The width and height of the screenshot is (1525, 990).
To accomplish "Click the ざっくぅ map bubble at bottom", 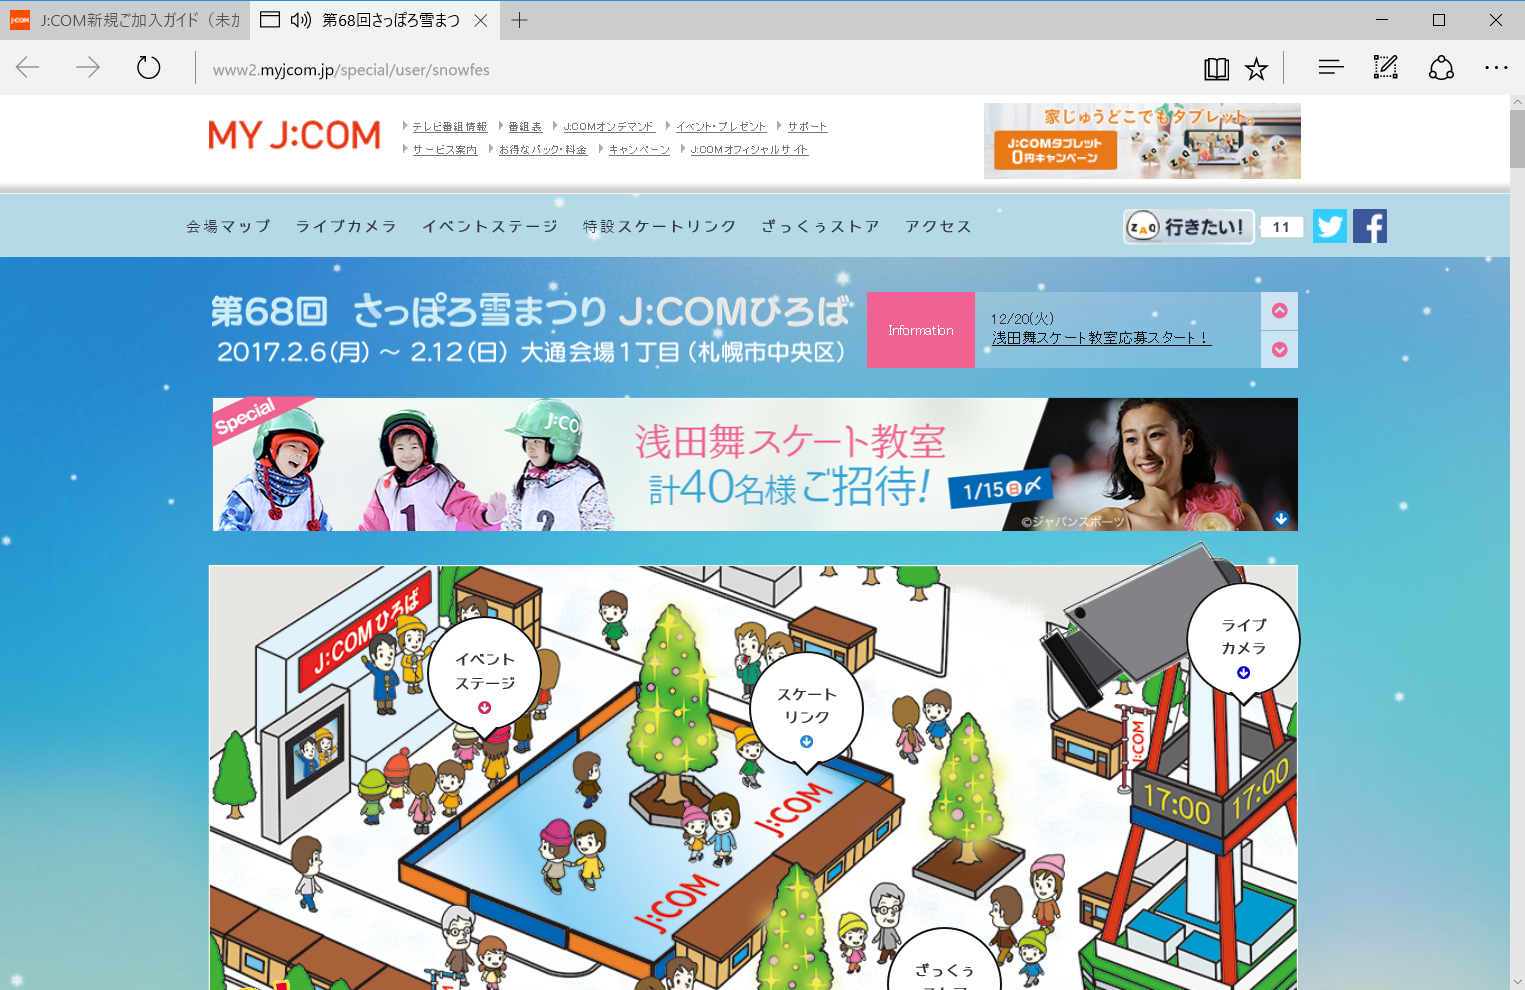I will pyautogui.click(x=944, y=960).
